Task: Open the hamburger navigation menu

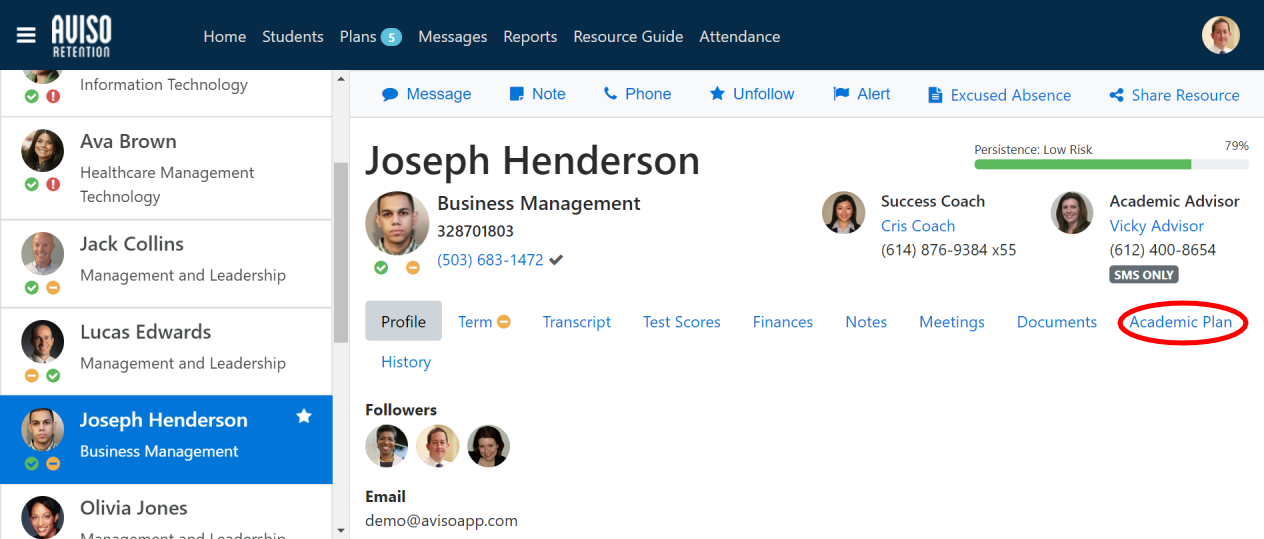Action: point(26,36)
